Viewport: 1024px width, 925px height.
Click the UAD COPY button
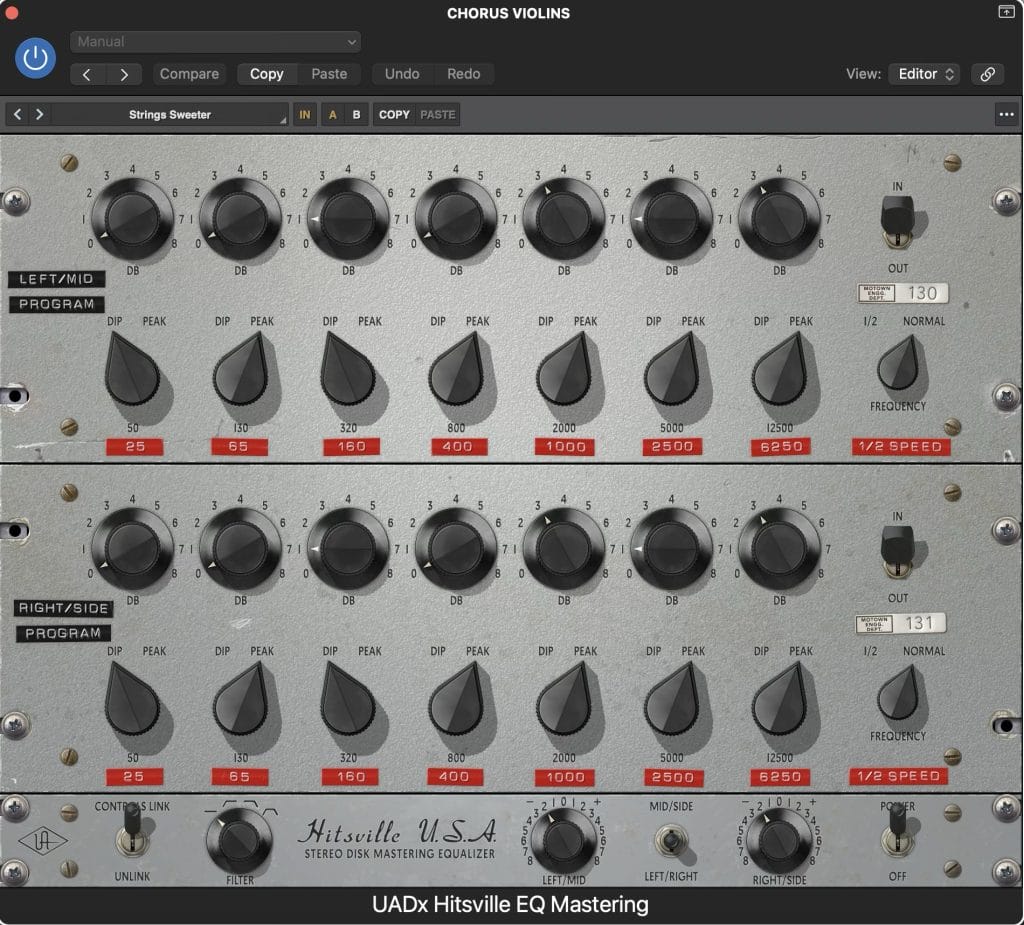pos(394,114)
